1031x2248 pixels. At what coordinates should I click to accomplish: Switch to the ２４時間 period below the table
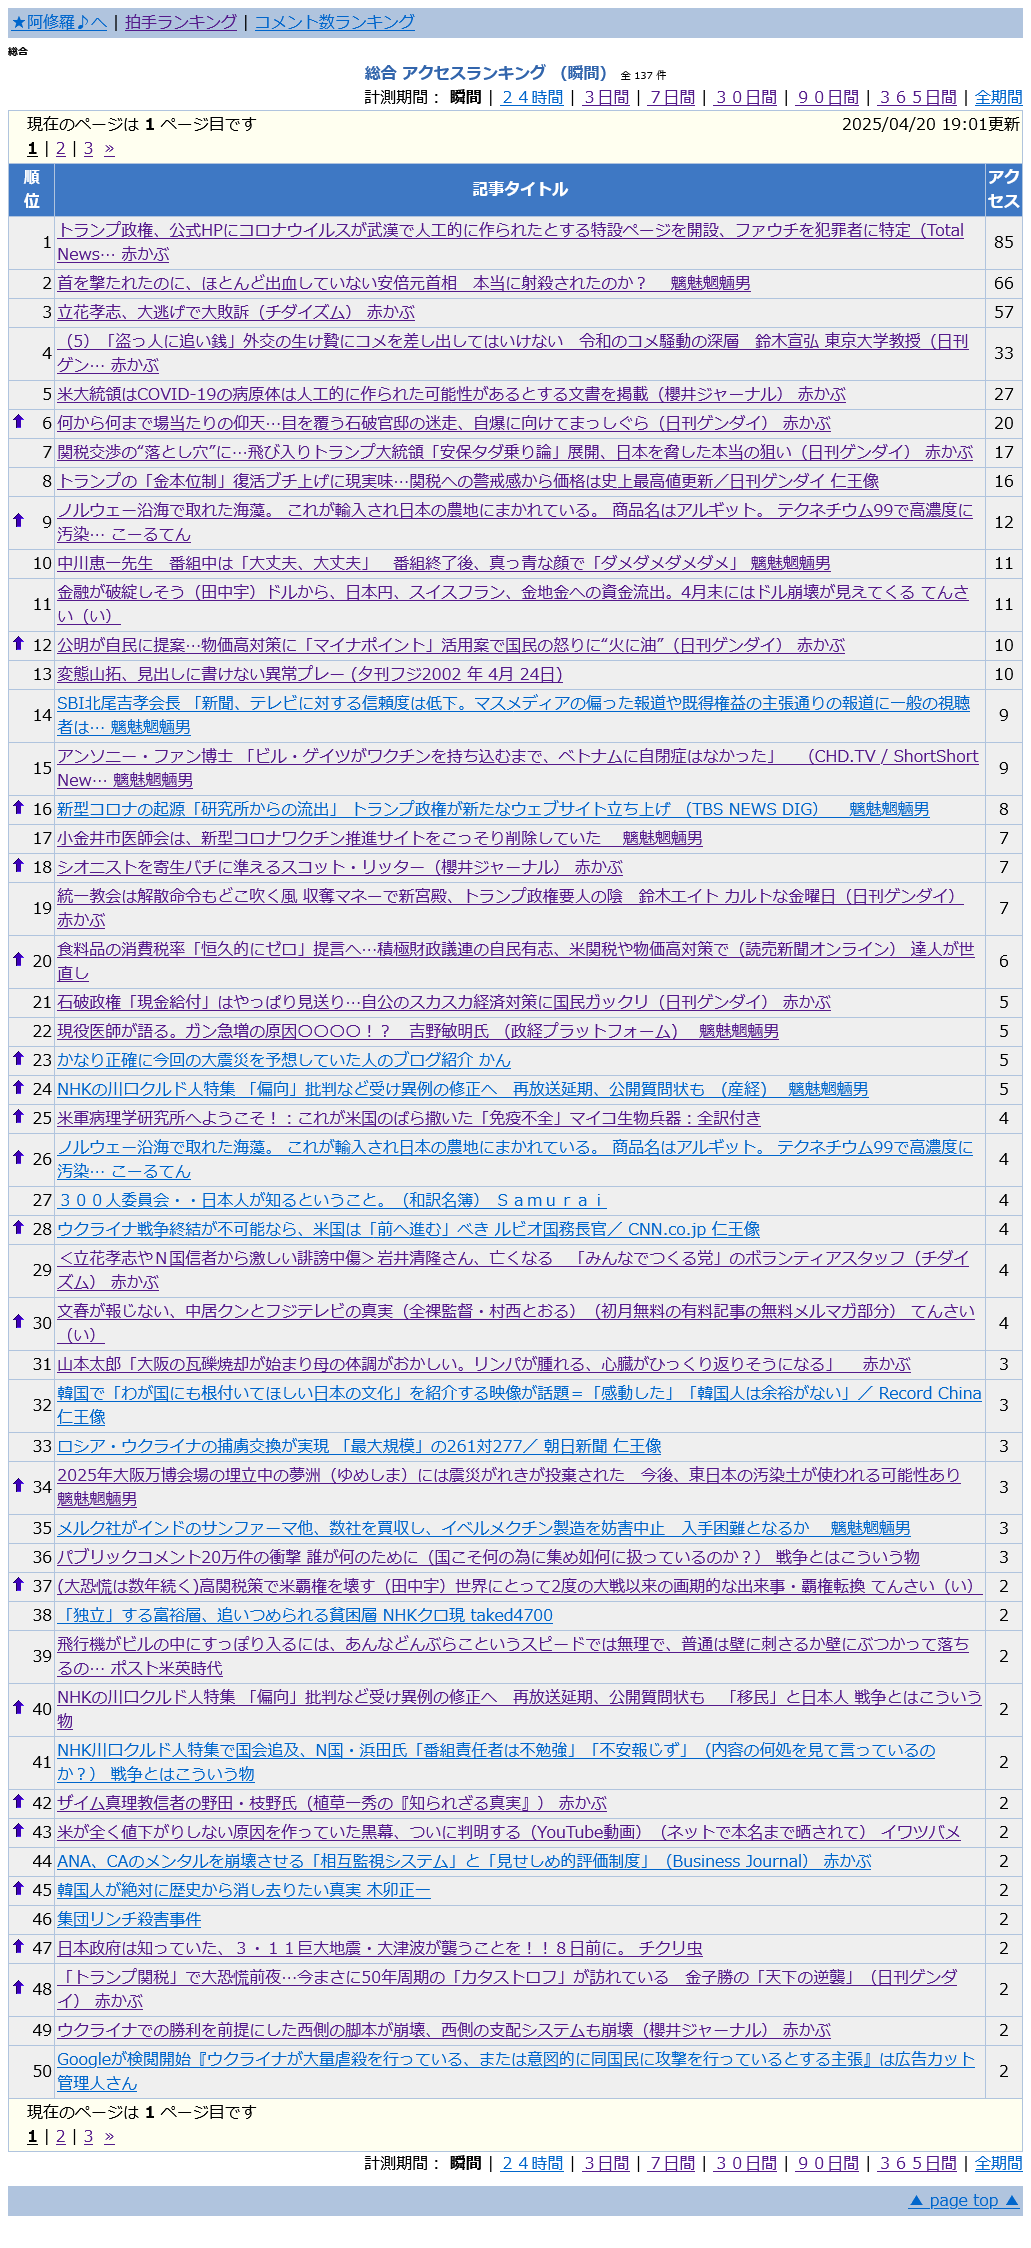(532, 2163)
